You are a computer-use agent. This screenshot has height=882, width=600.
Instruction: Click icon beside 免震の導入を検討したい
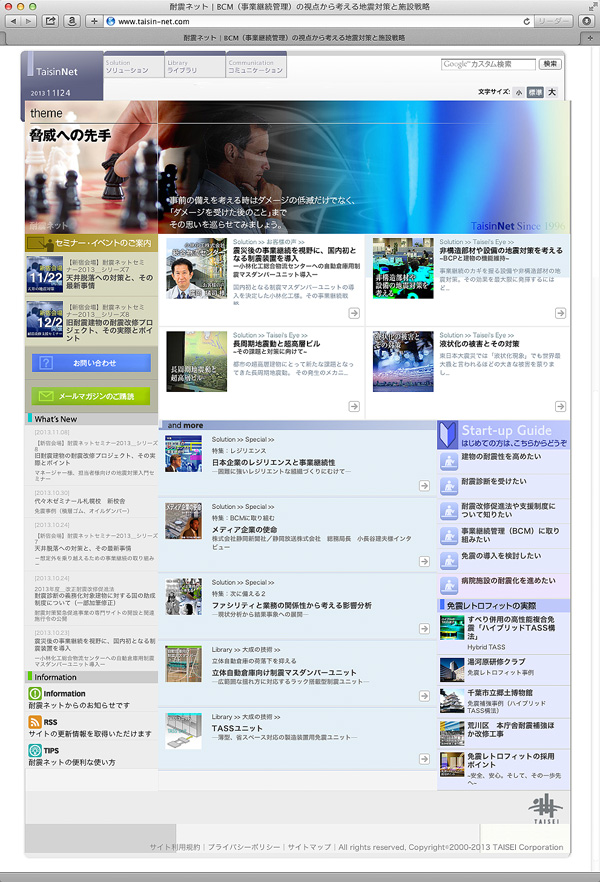click(449, 560)
